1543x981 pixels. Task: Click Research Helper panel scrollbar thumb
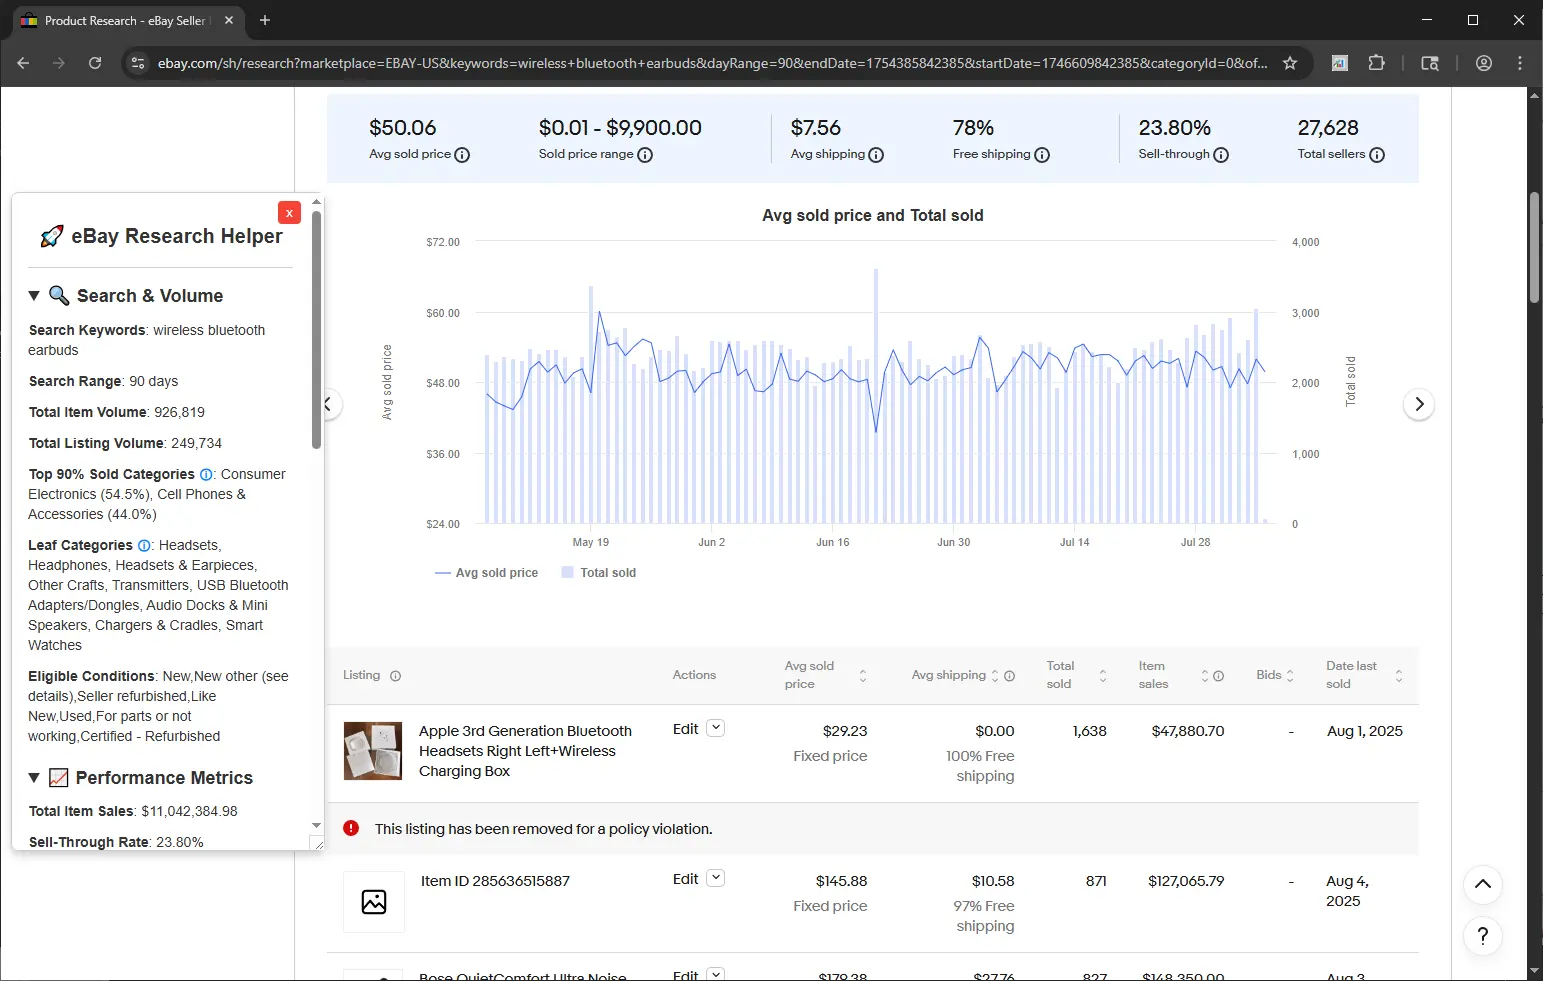point(316,330)
